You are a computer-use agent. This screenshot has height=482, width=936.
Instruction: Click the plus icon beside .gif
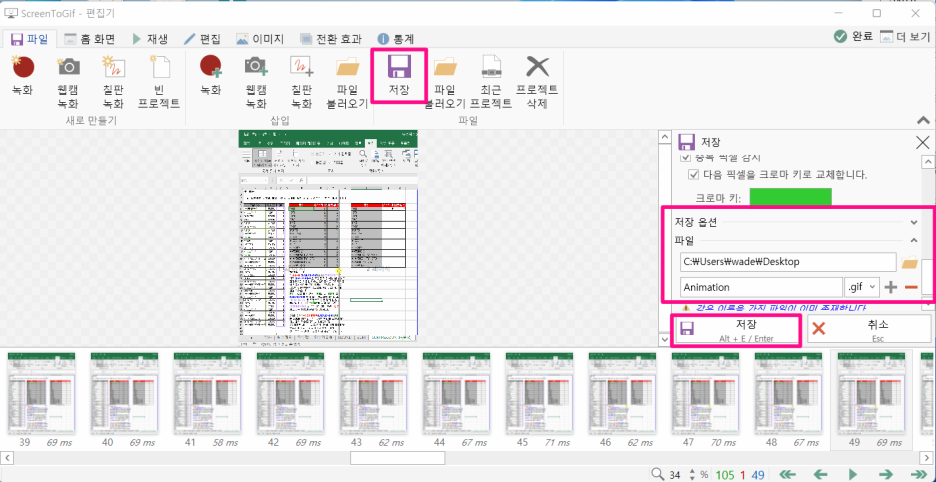coord(891,287)
